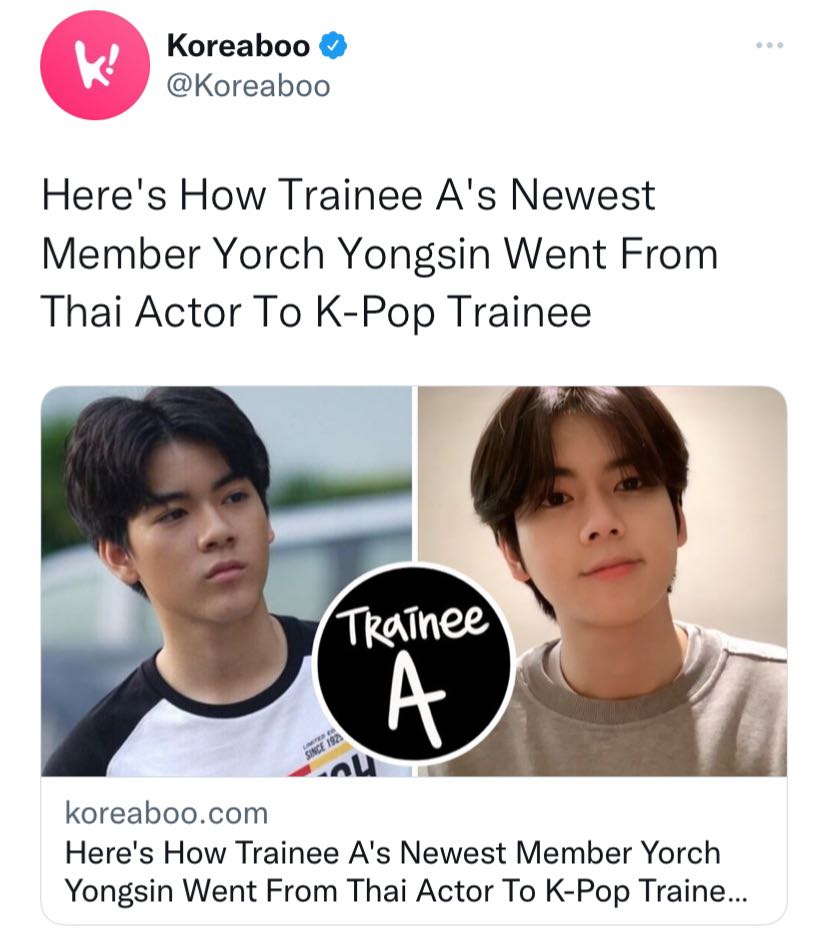
Task: Click the handwritten Trainee word in logo
Action: click(413, 622)
